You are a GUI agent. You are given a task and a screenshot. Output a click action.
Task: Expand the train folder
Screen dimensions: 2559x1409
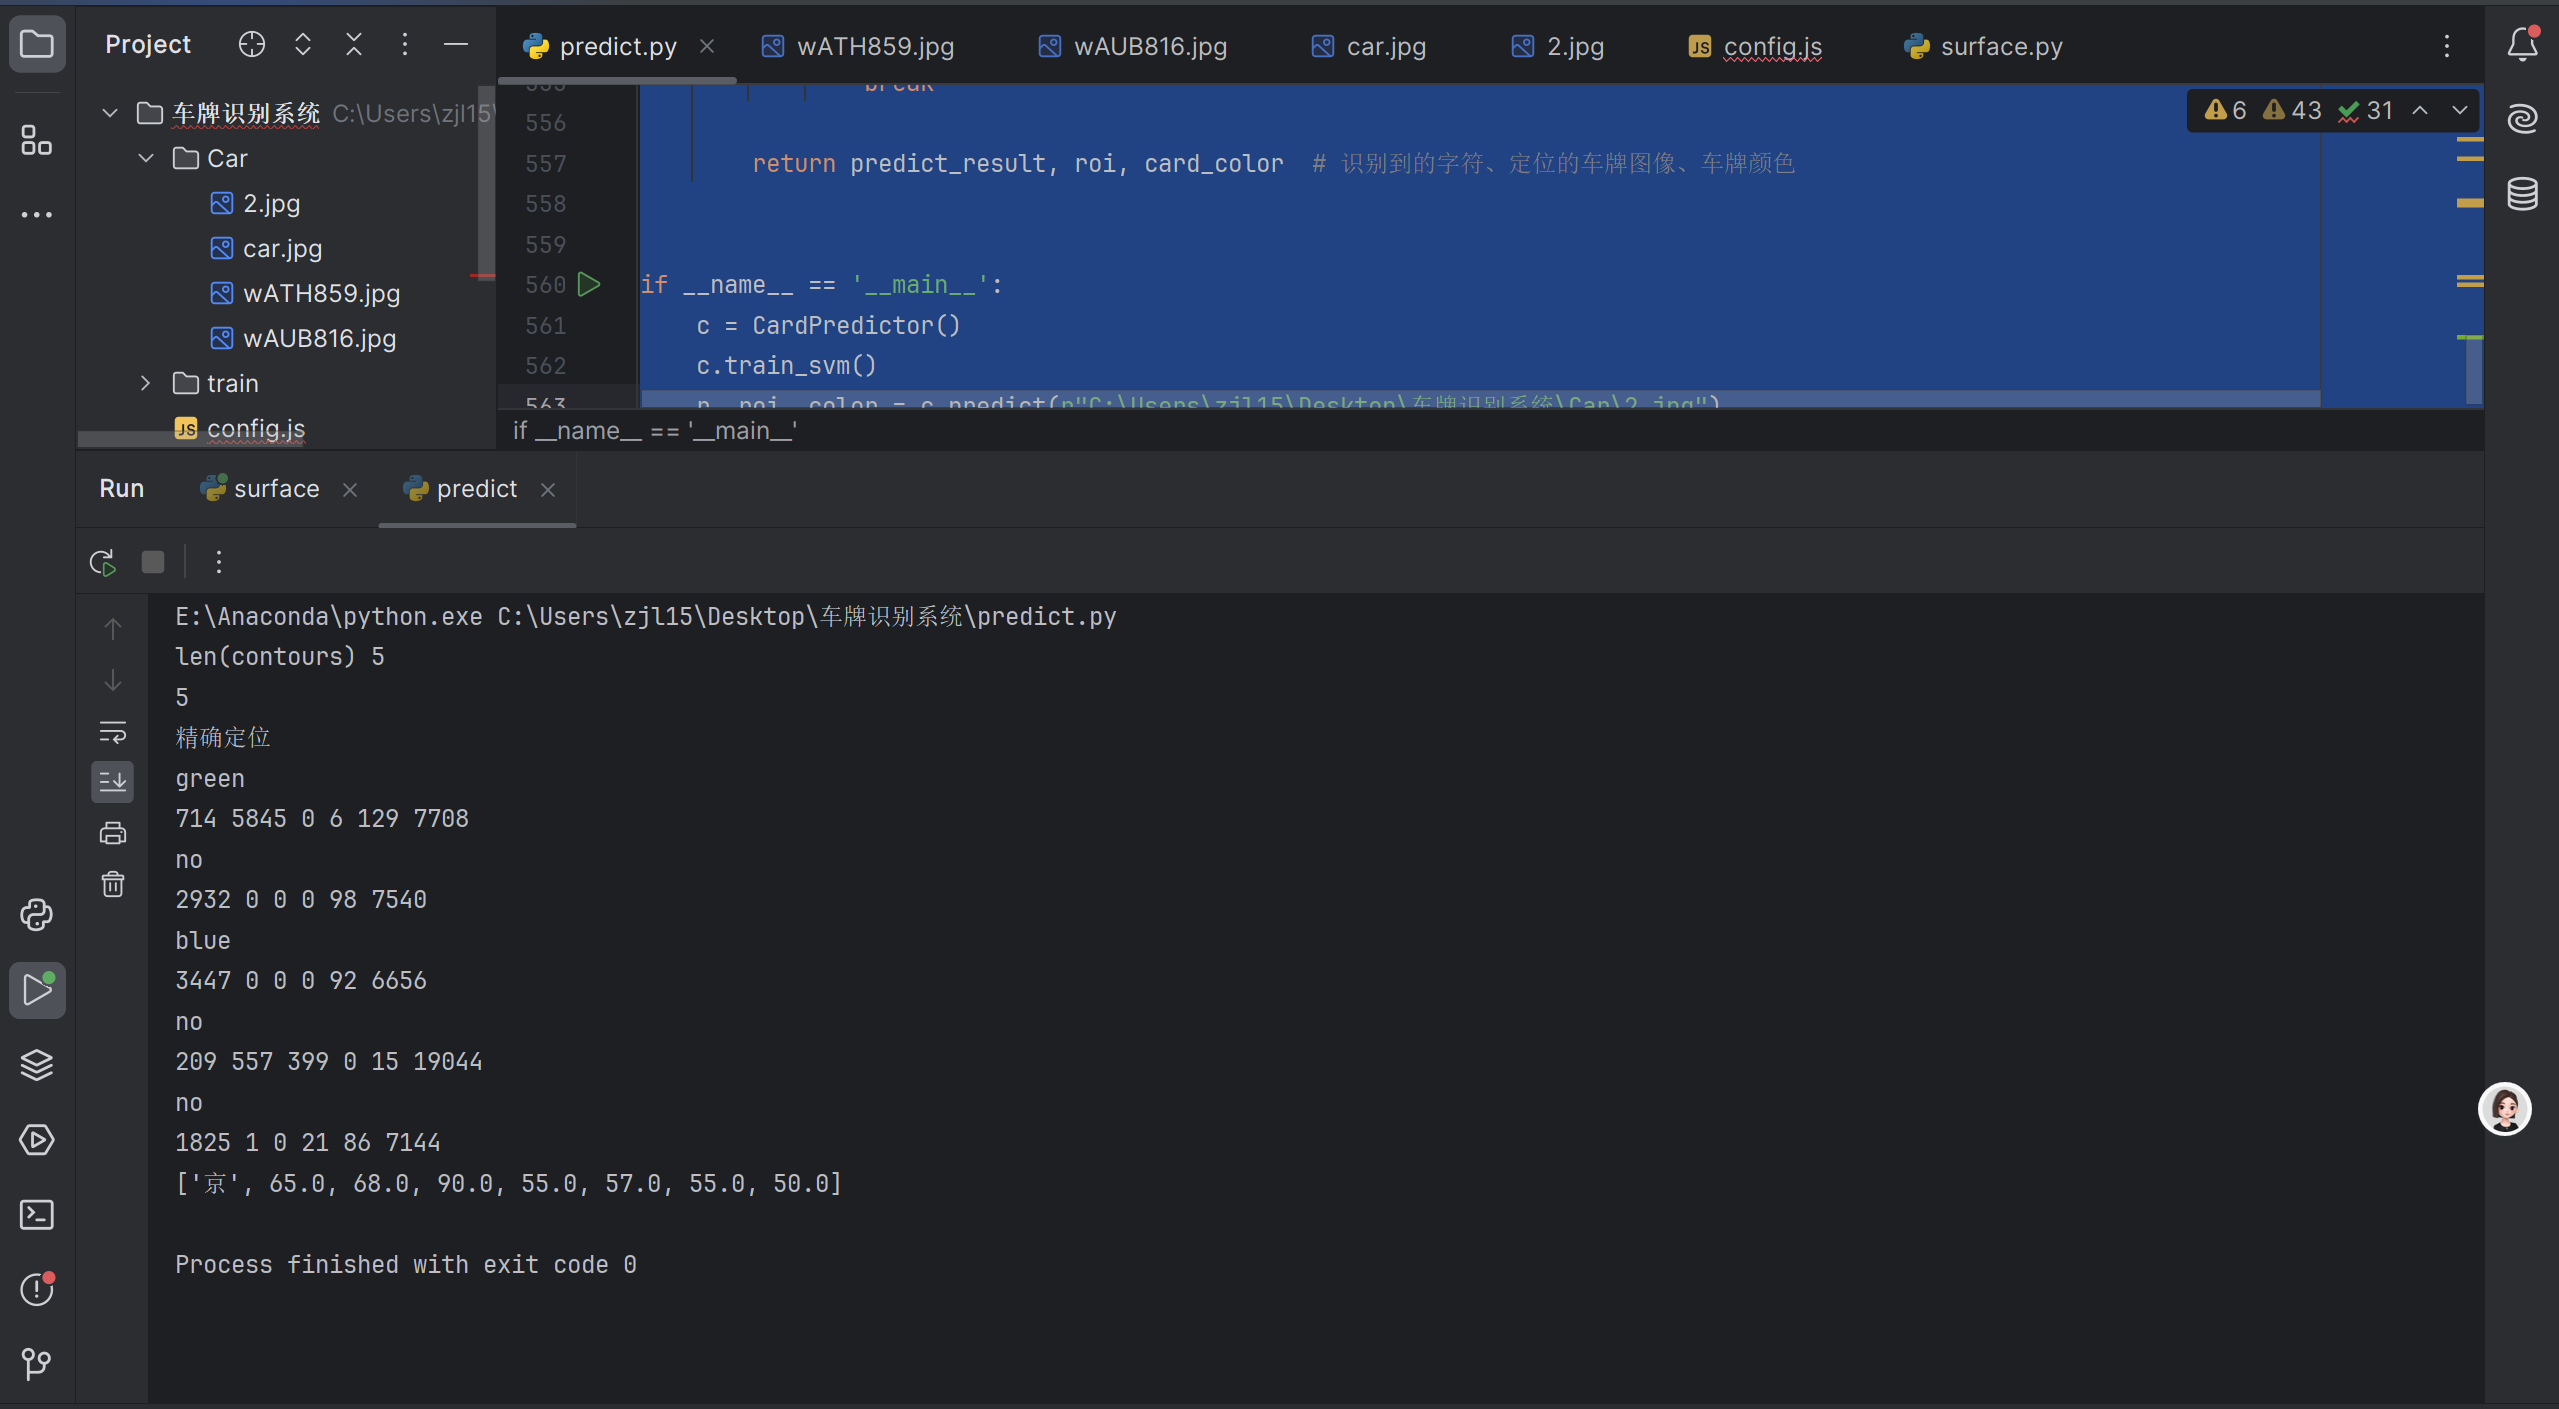(x=146, y=383)
